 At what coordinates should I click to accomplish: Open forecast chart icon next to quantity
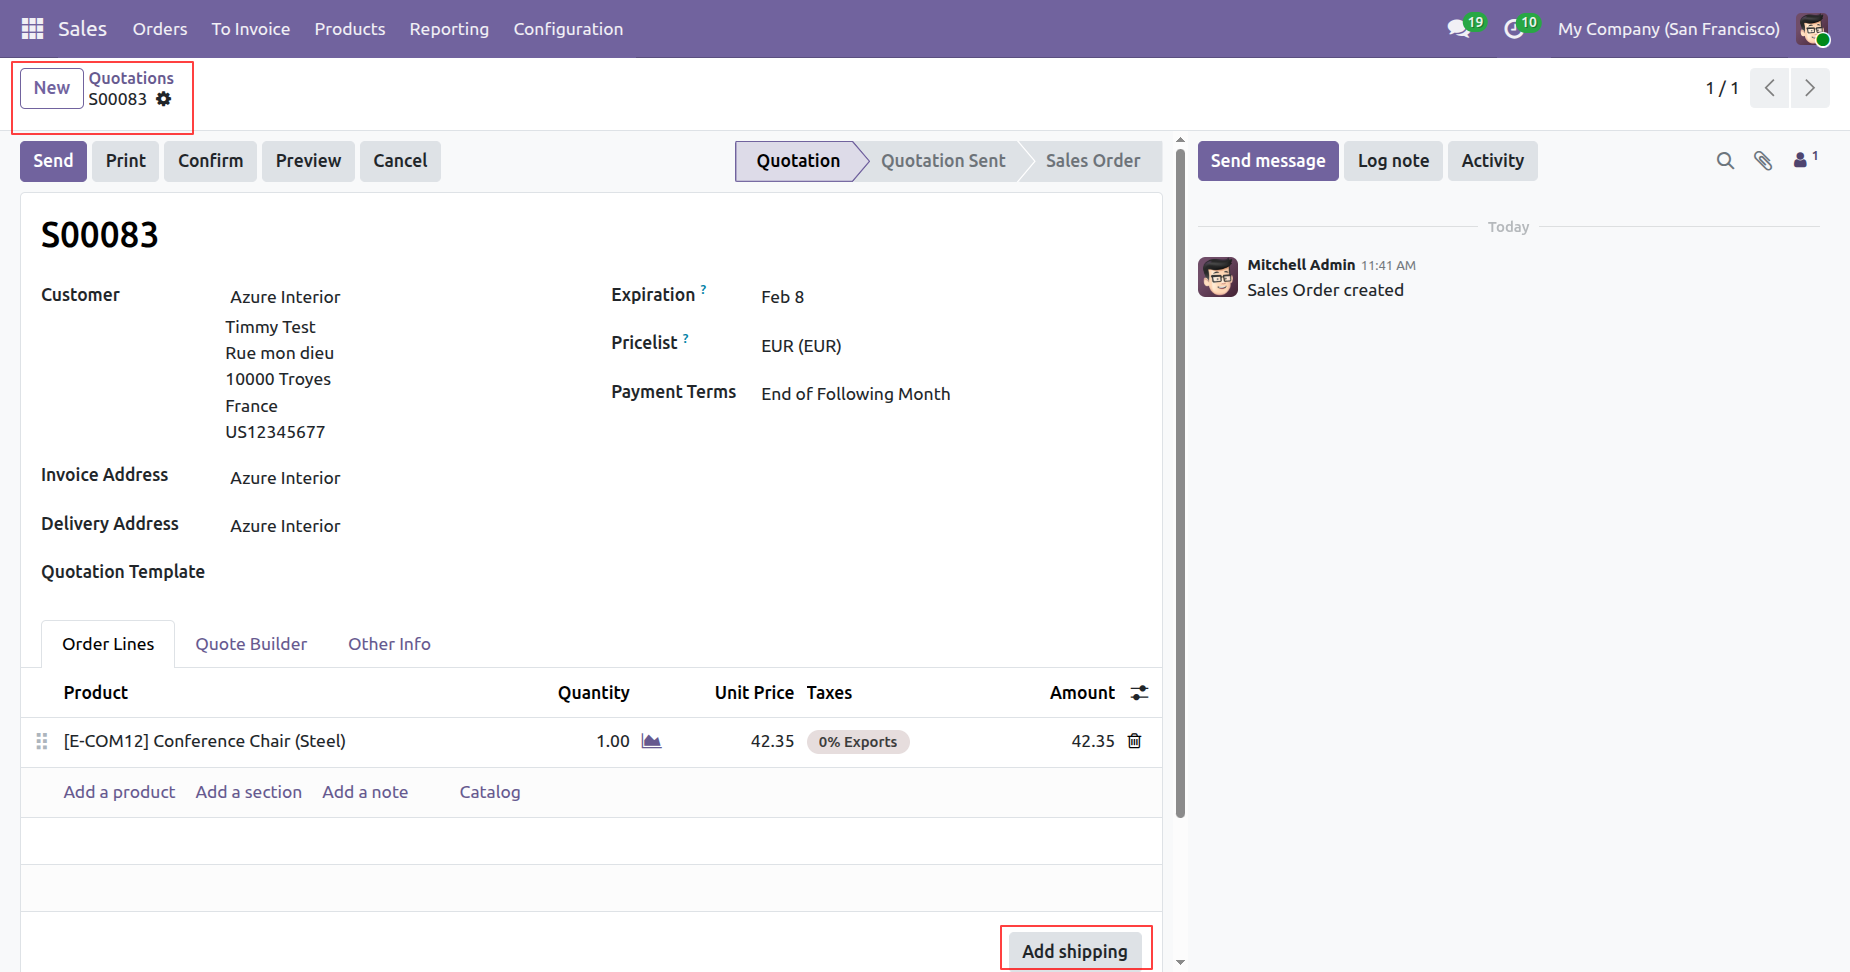[x=651, y=741]
